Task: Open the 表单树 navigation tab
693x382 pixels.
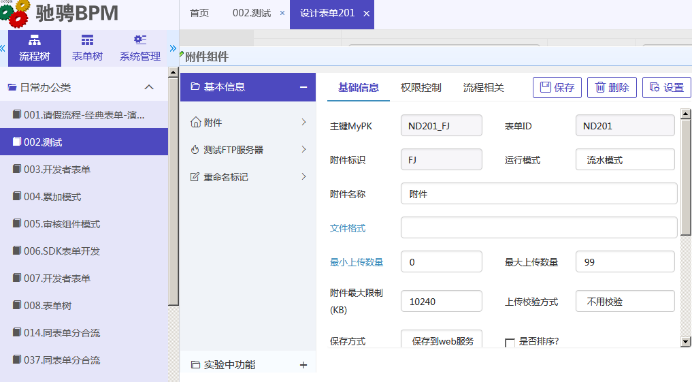Action: click(87, 49)
